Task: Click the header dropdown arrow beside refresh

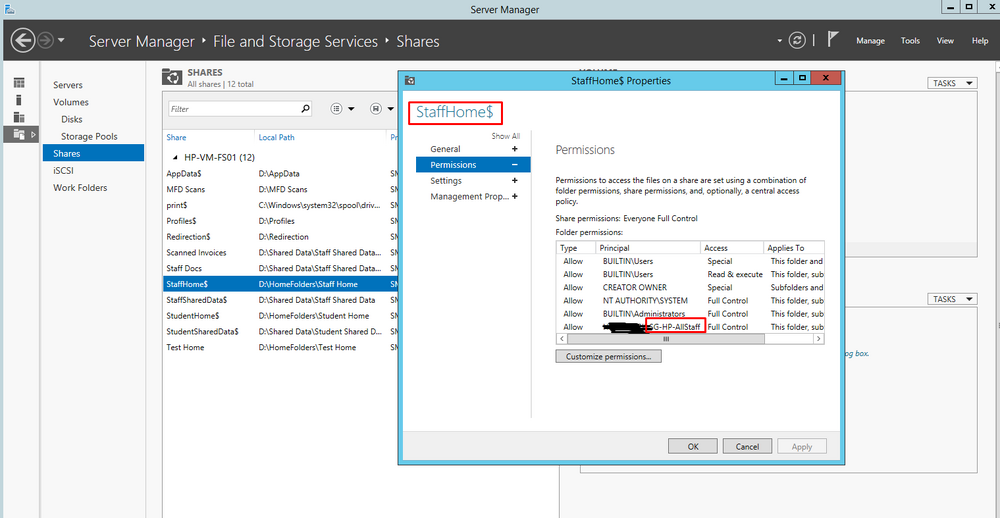Action: pyautogui.click(x=779, y=41)
